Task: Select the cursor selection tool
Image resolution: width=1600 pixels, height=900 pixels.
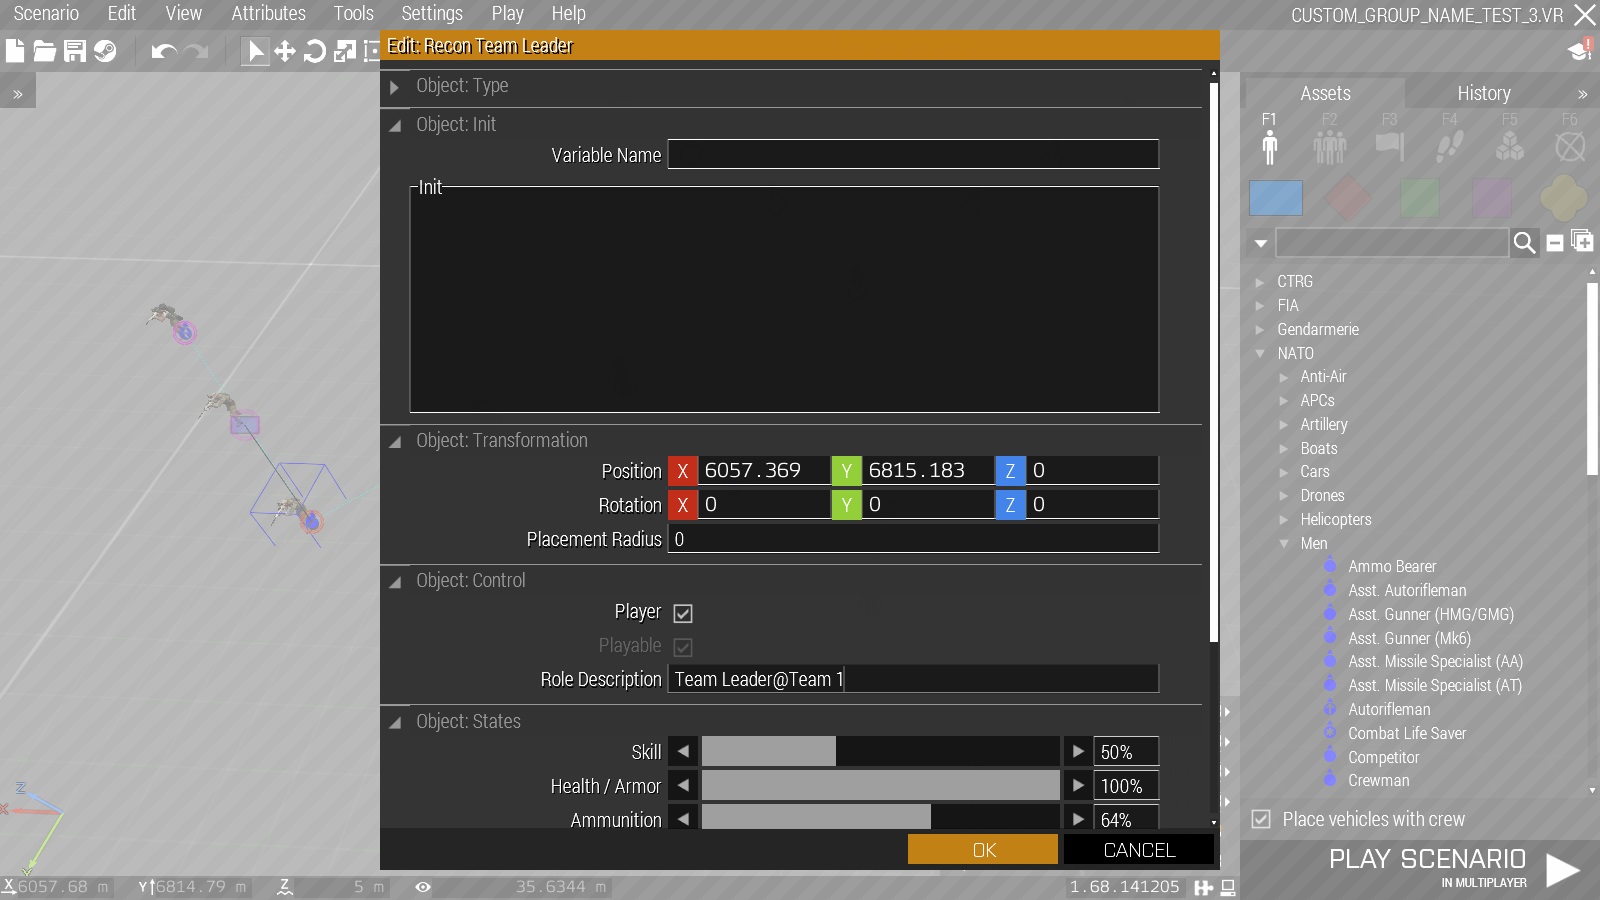Action: [x=255, y=51]
